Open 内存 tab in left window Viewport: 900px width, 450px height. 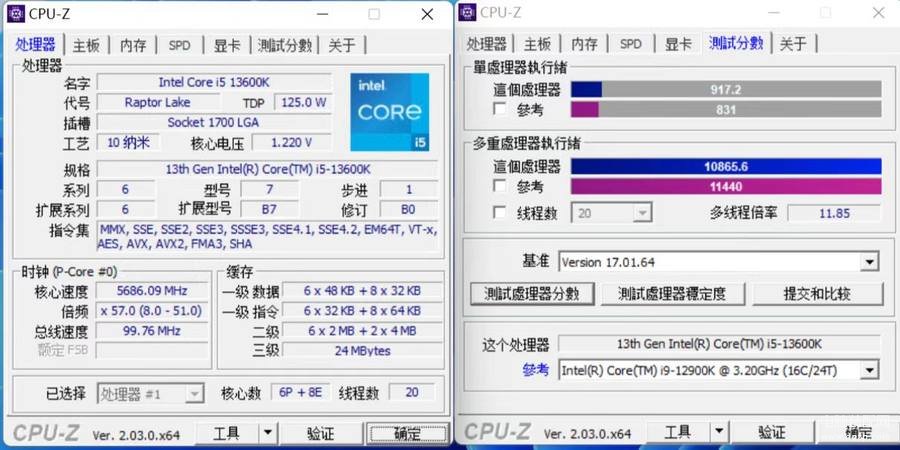point(133,45)
